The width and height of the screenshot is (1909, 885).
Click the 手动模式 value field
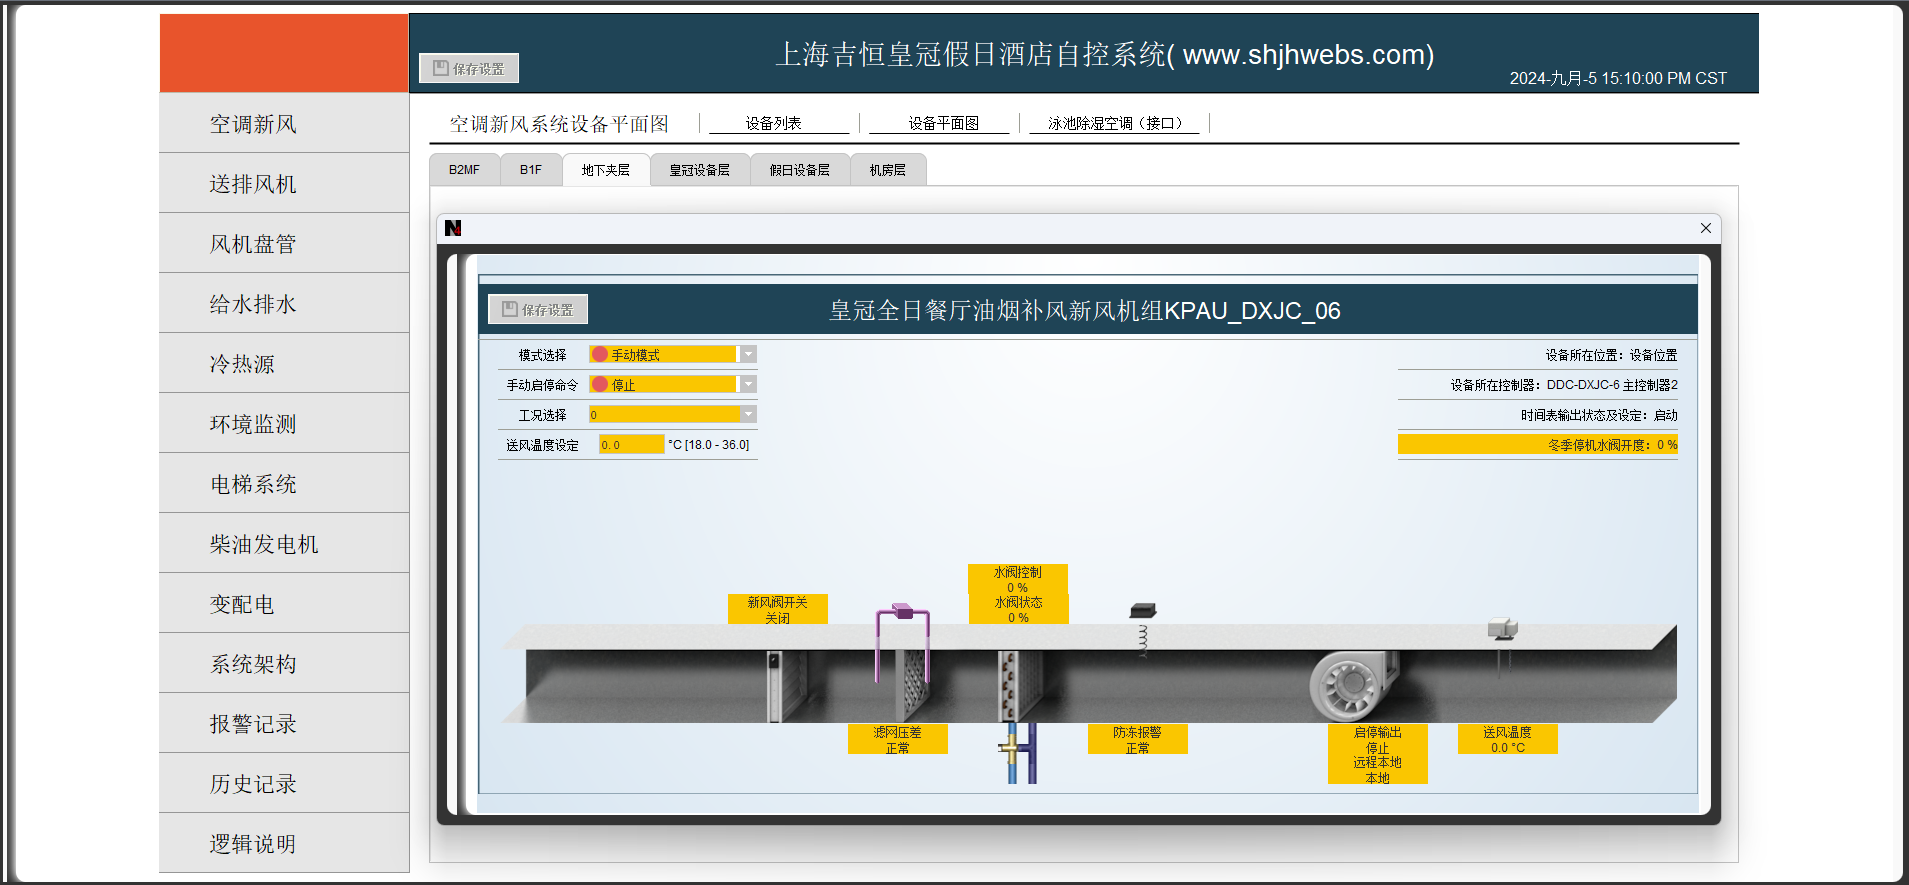click(x=664, y=354)
